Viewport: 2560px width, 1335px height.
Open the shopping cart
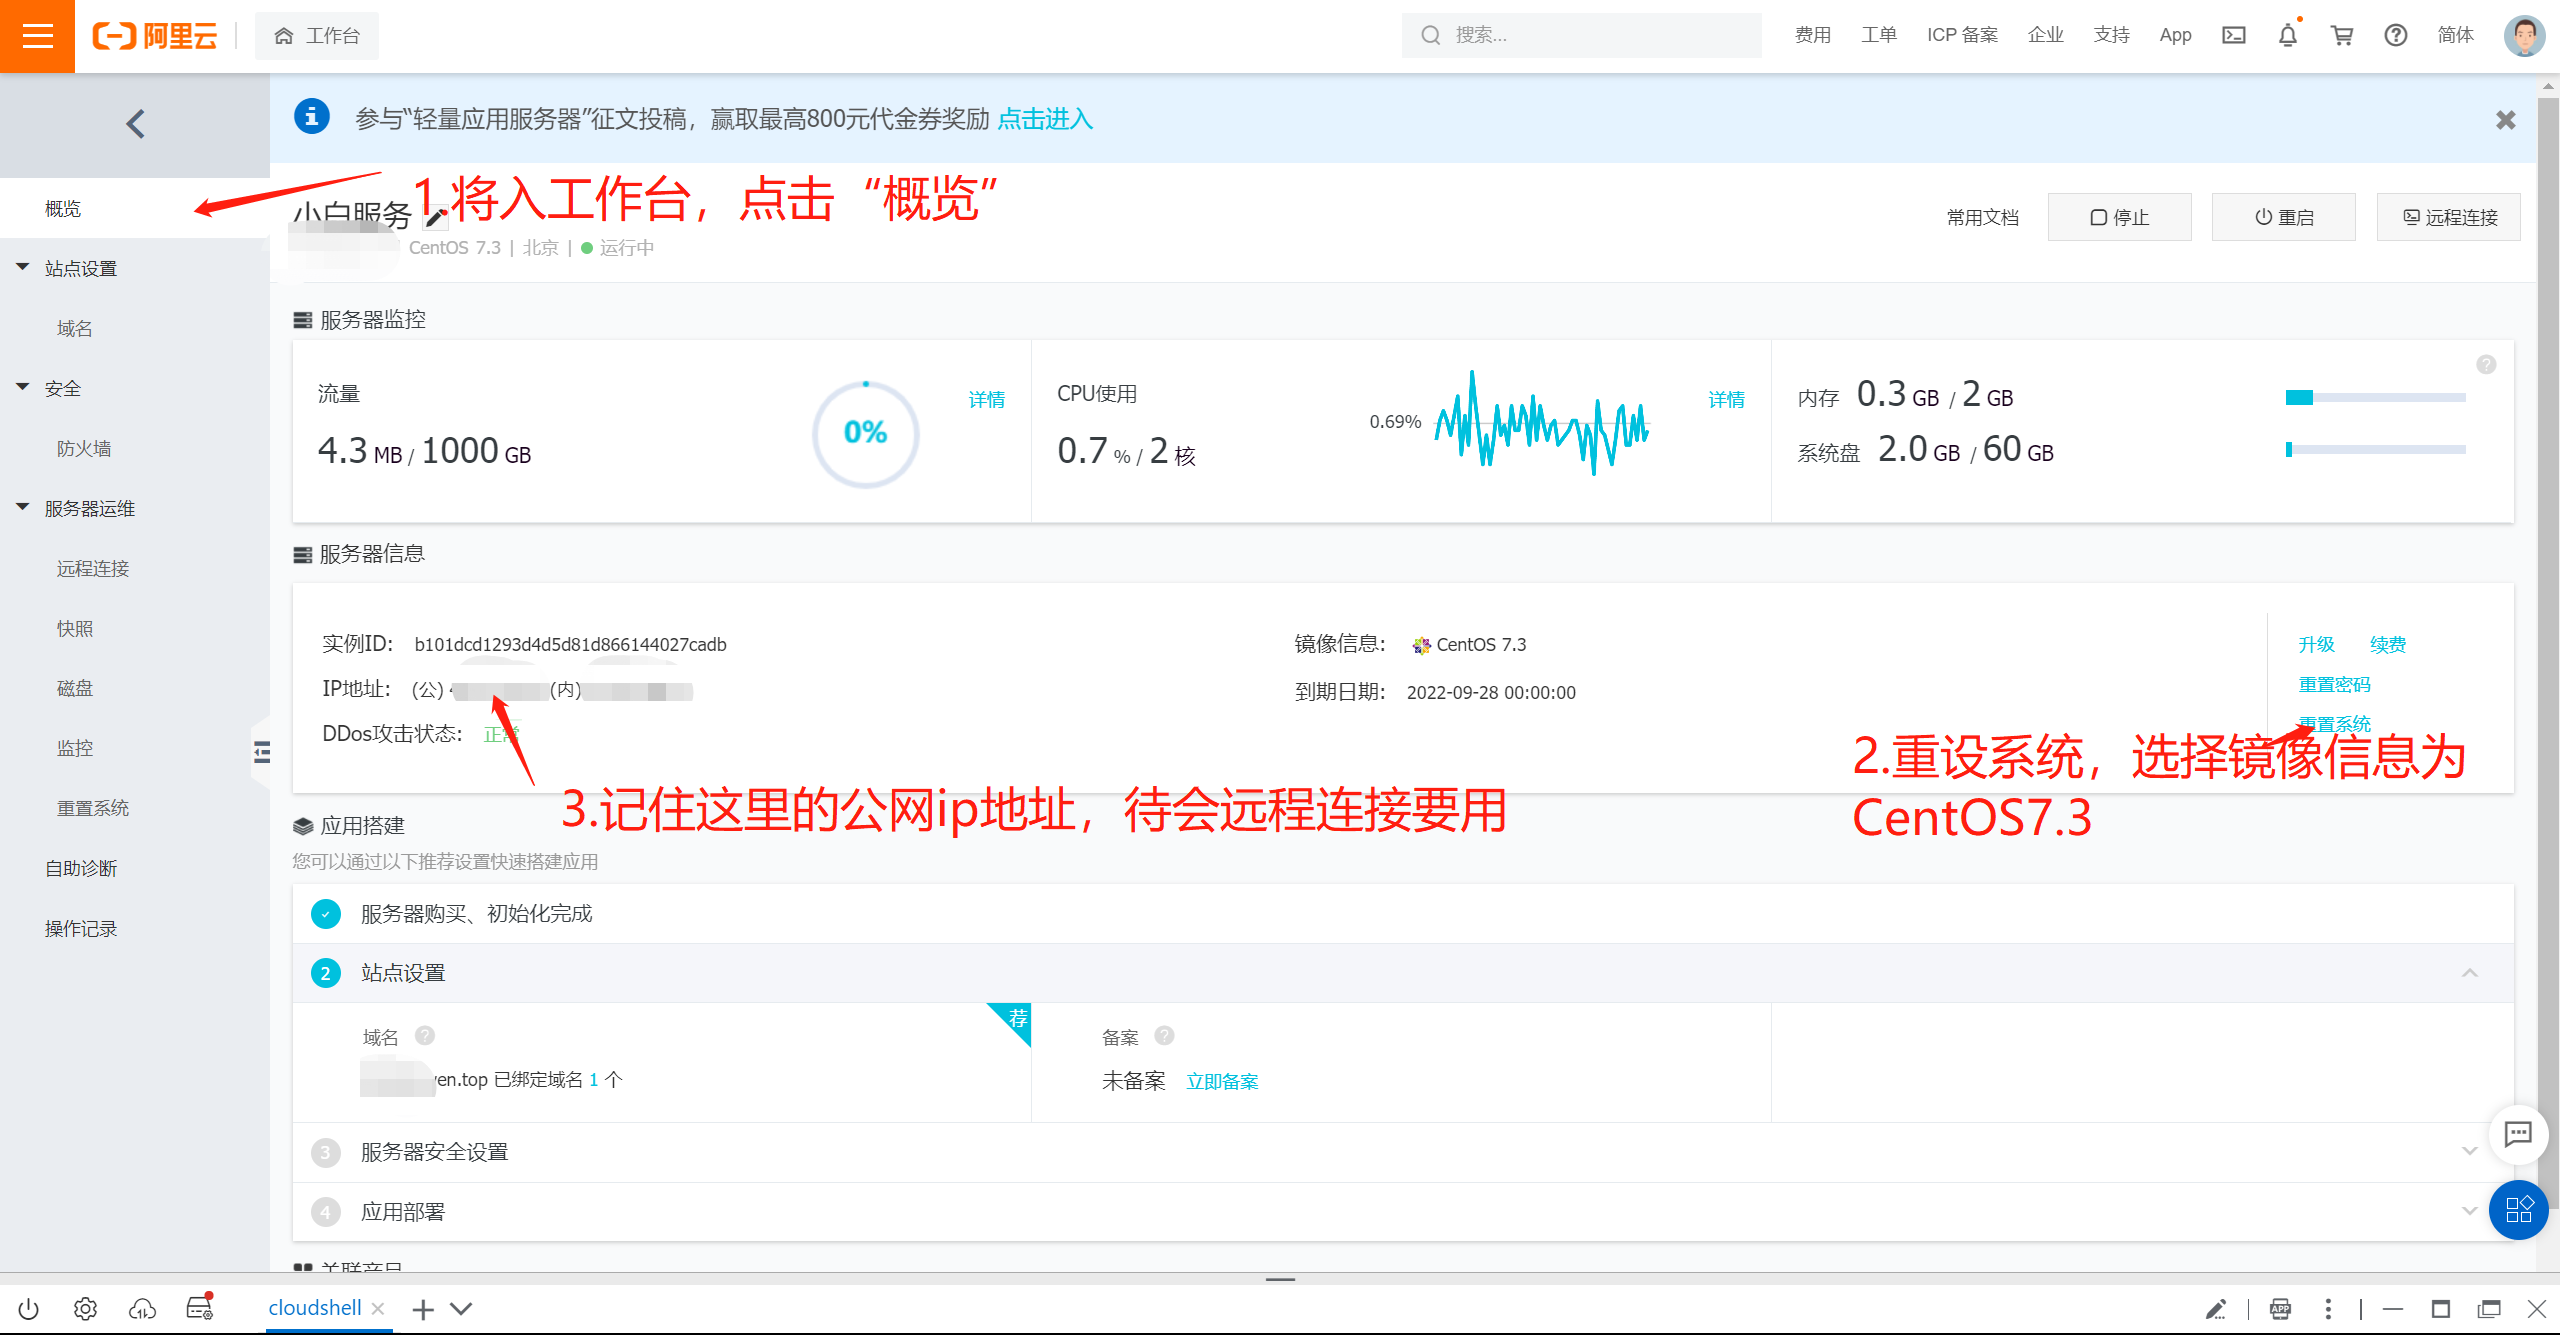2341,36
